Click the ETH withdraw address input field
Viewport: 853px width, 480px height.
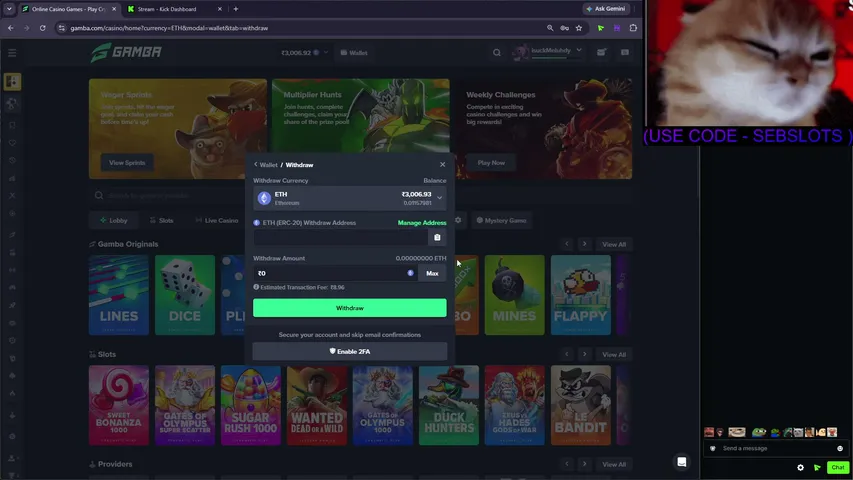coord(341,237)
